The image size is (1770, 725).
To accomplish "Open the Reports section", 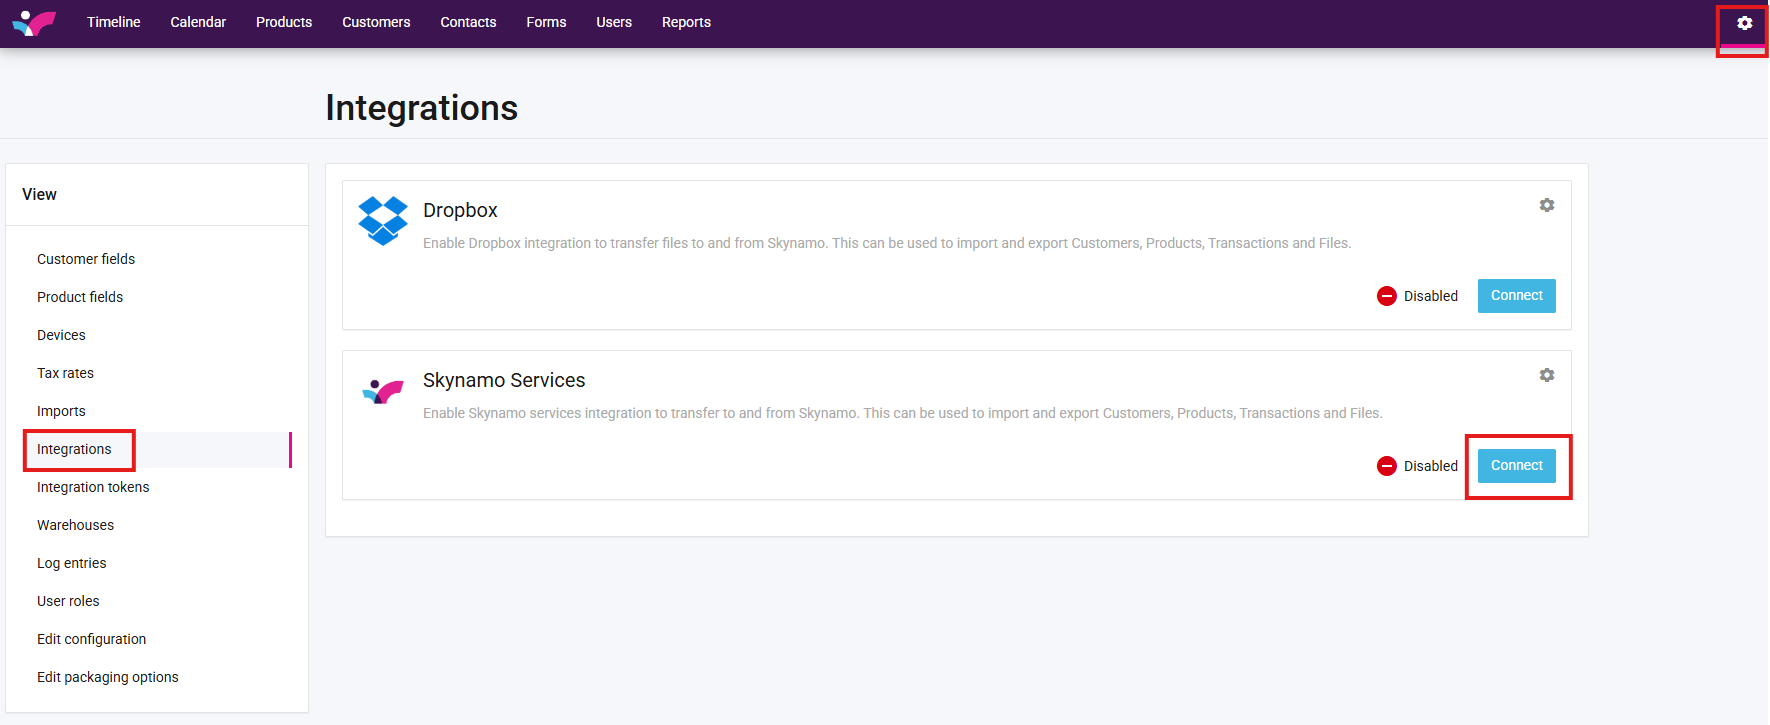I will click(686, 22).
